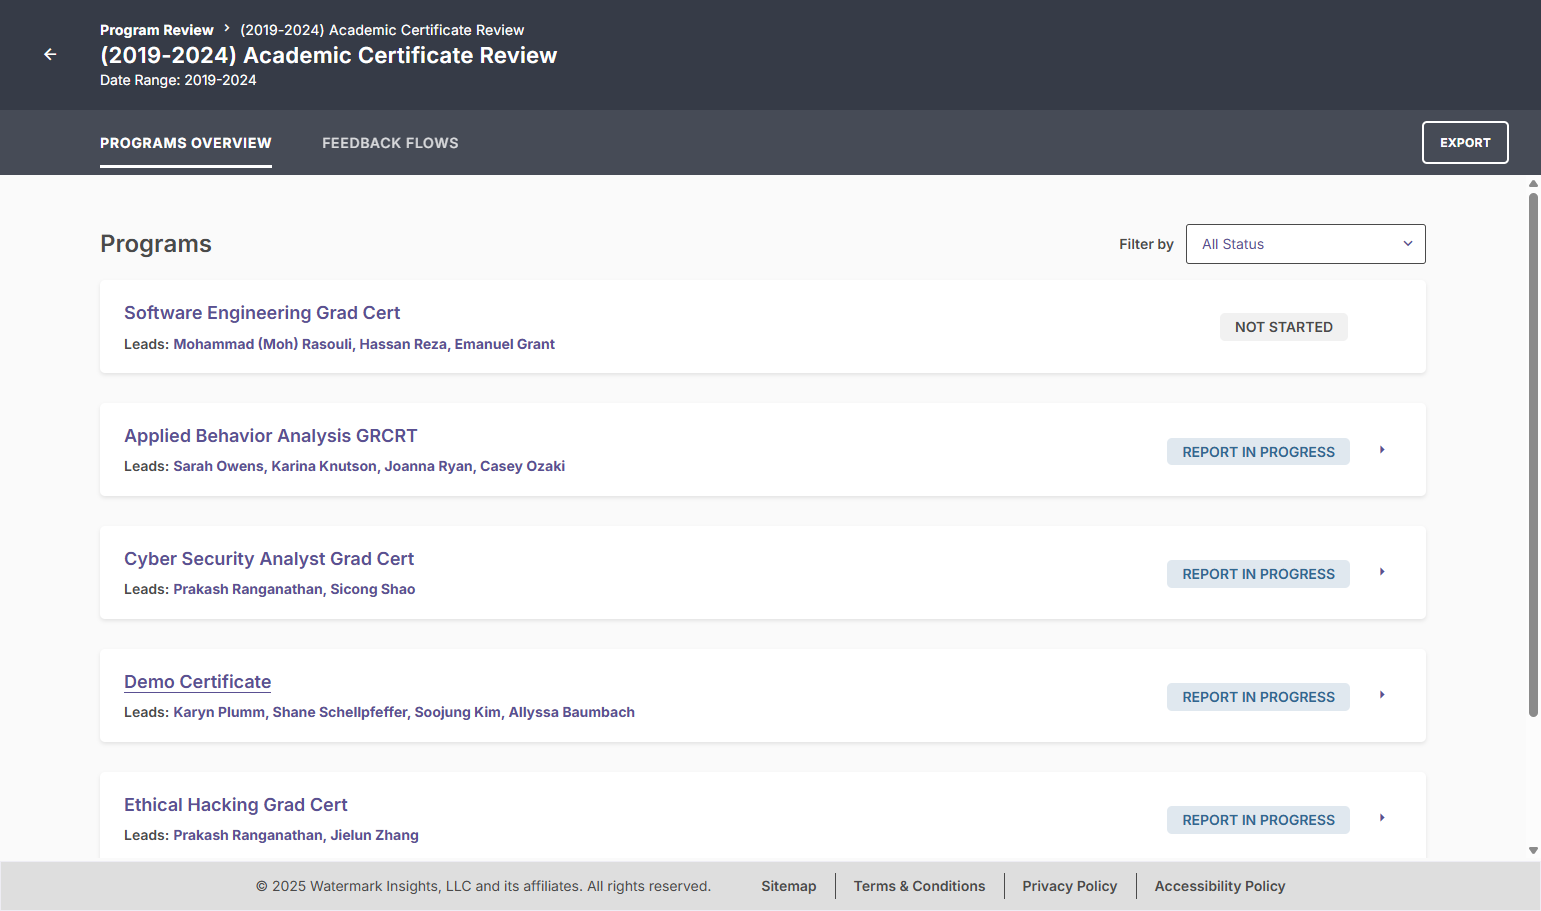This screenshot has width=1541, height=911.
Task: Open Applied Behavior Analysis GRCRT program
Action: click(271, 436)
